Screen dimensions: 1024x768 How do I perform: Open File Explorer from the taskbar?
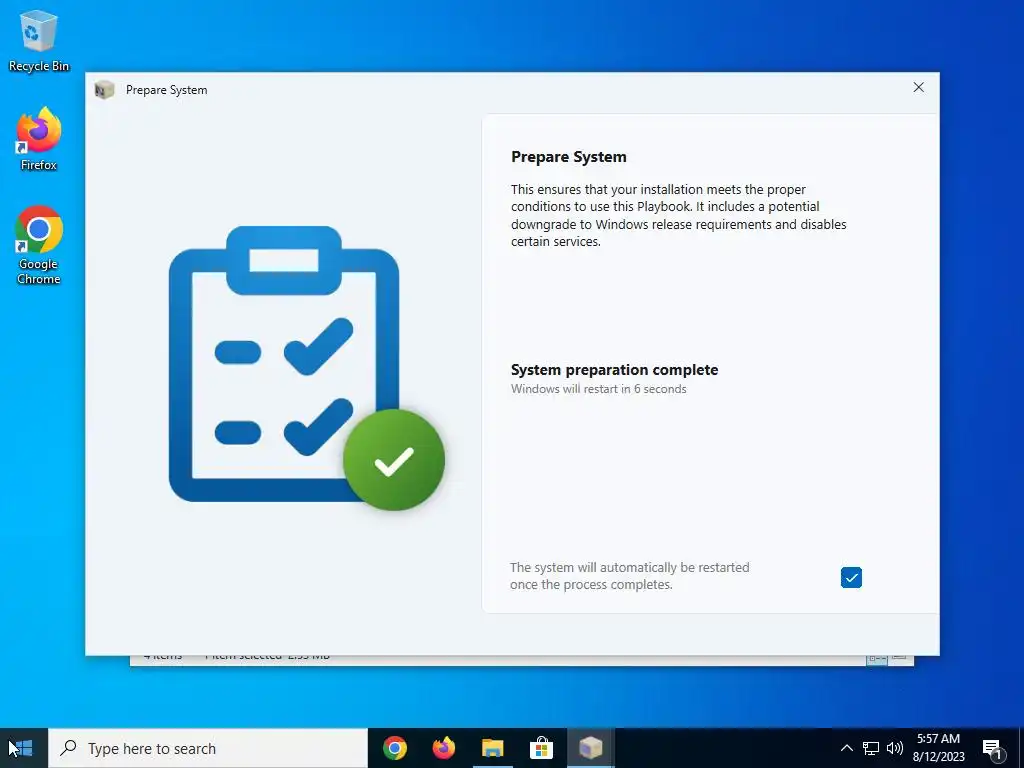click(x=492, y=748)
